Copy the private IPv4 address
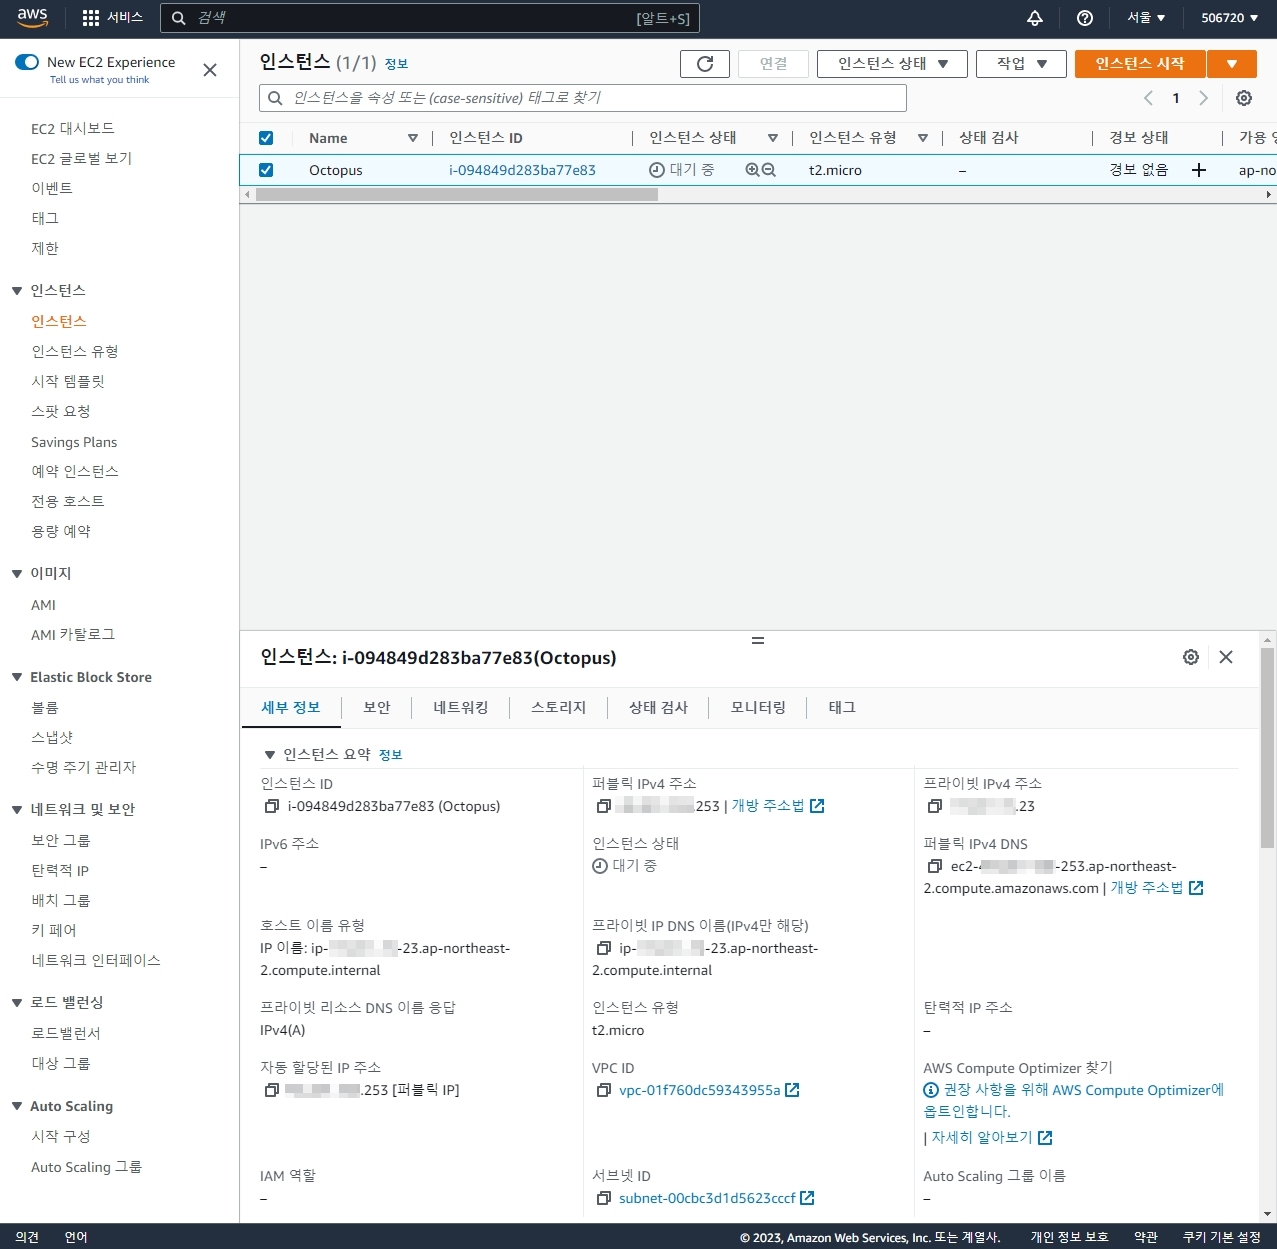The width and height of the screenshot is (1277, 1249). point(935,806)
